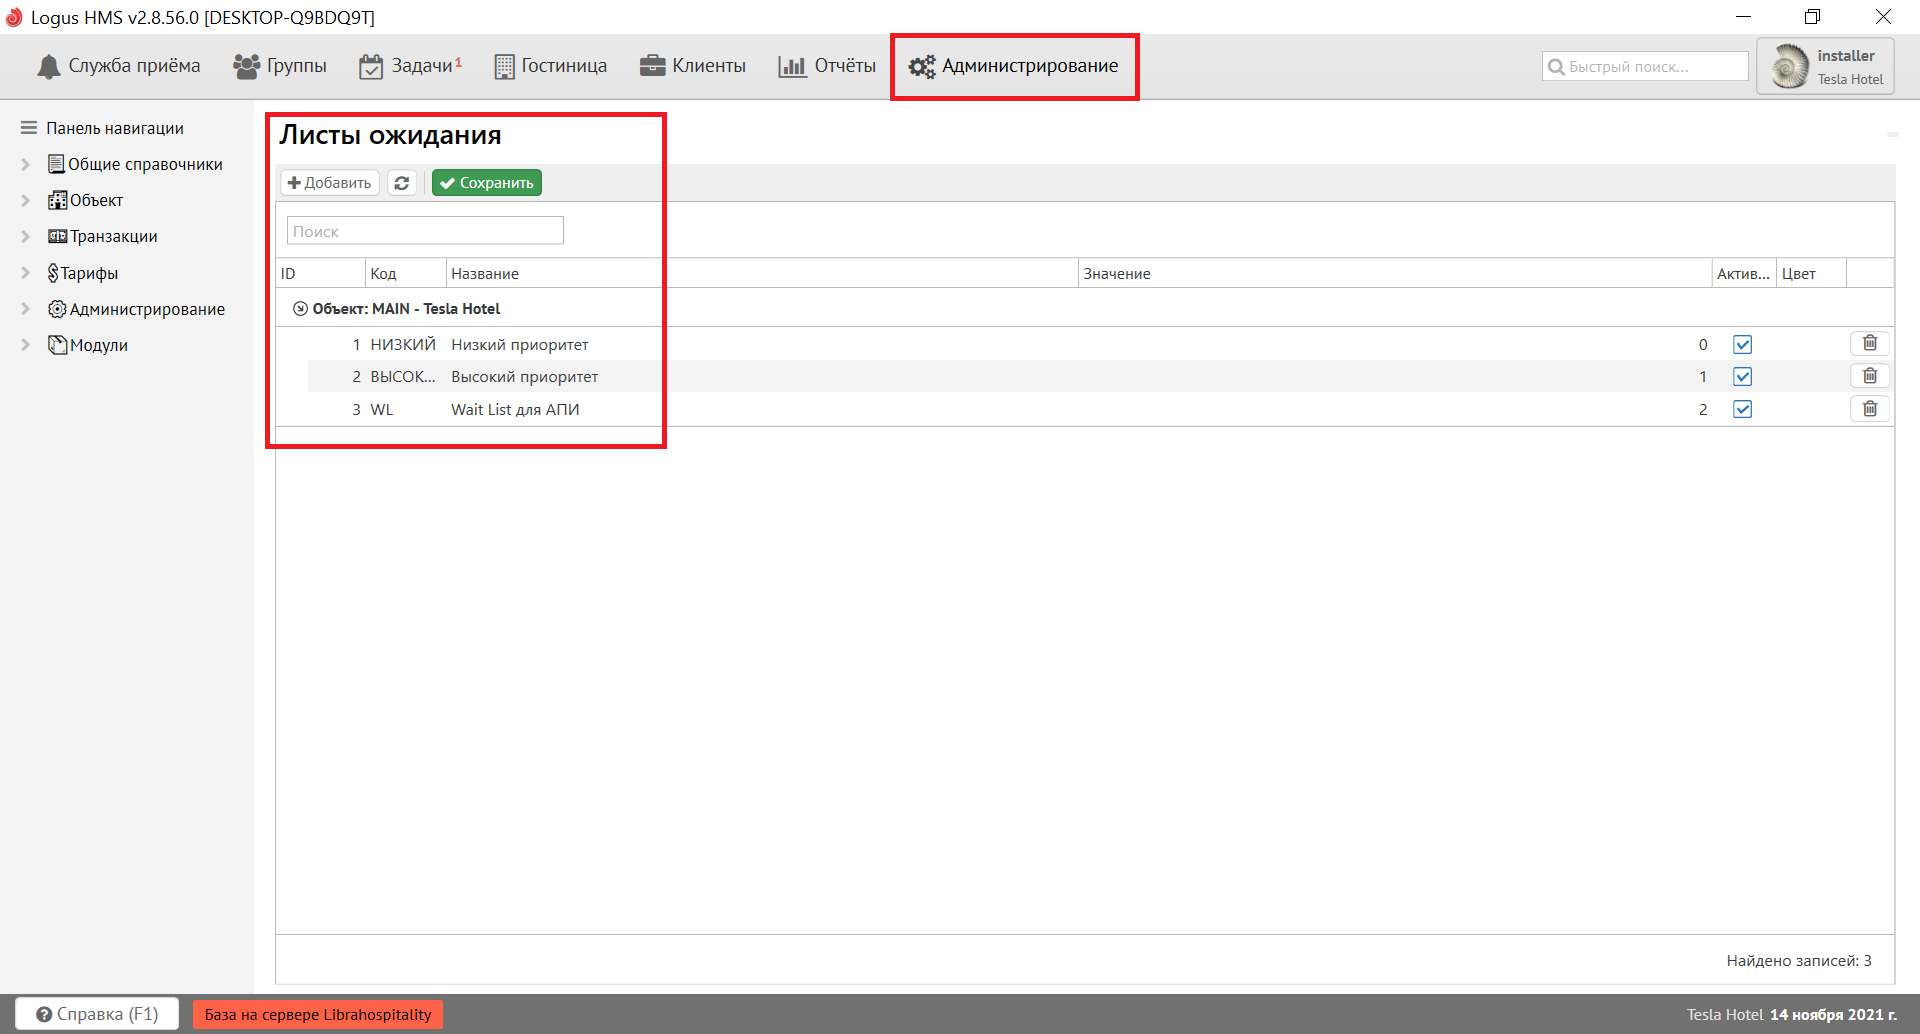Open the Гостиница menu
The height and width of the screenshot is (1034, 1920).
[551, 66]
